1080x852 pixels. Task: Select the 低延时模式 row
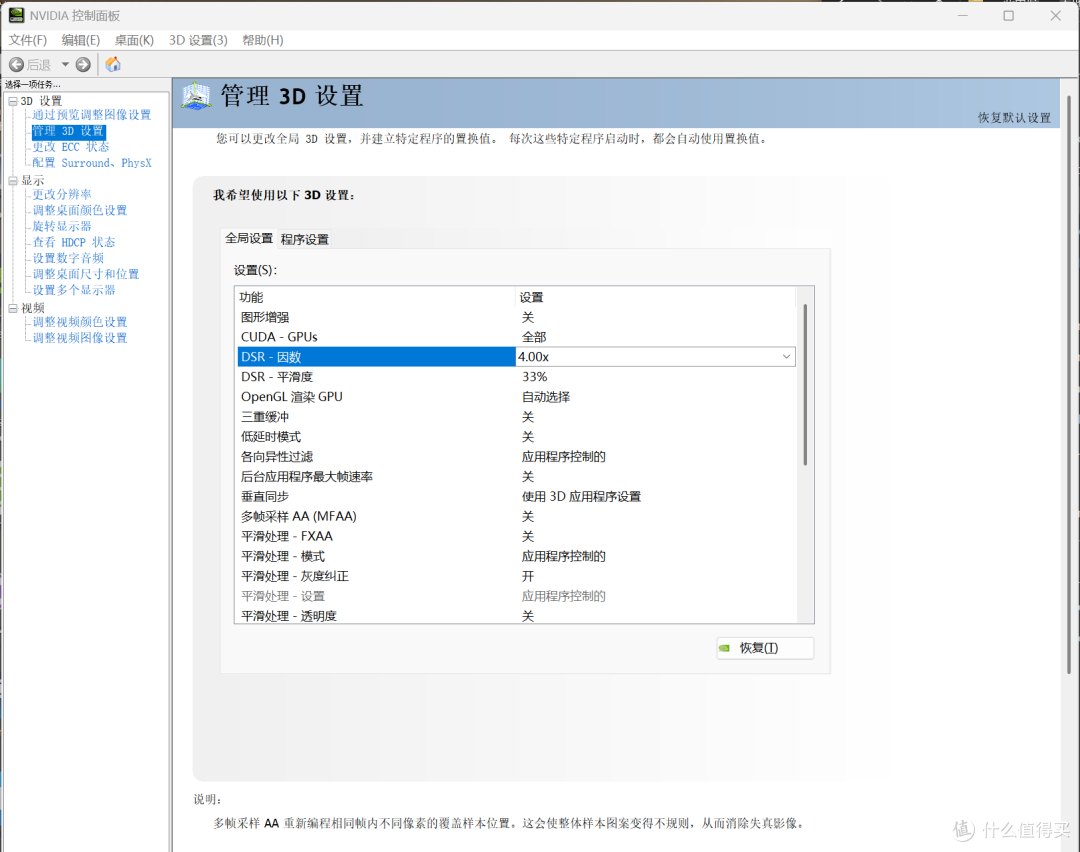tap(515, 437)
